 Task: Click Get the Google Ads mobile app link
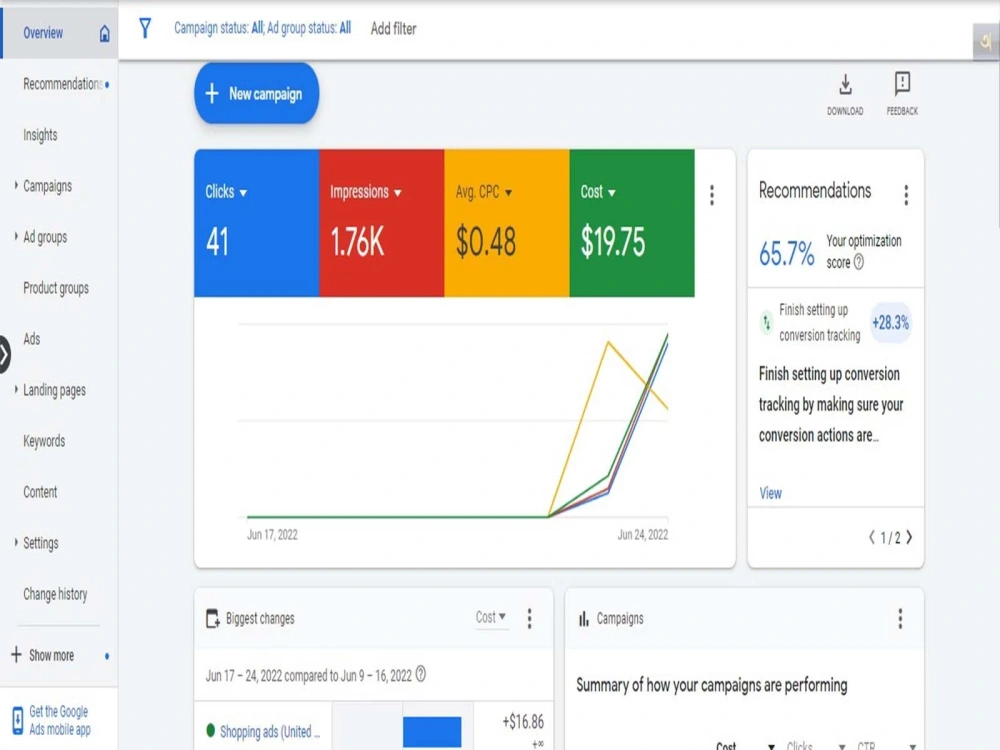pos(60,721)
